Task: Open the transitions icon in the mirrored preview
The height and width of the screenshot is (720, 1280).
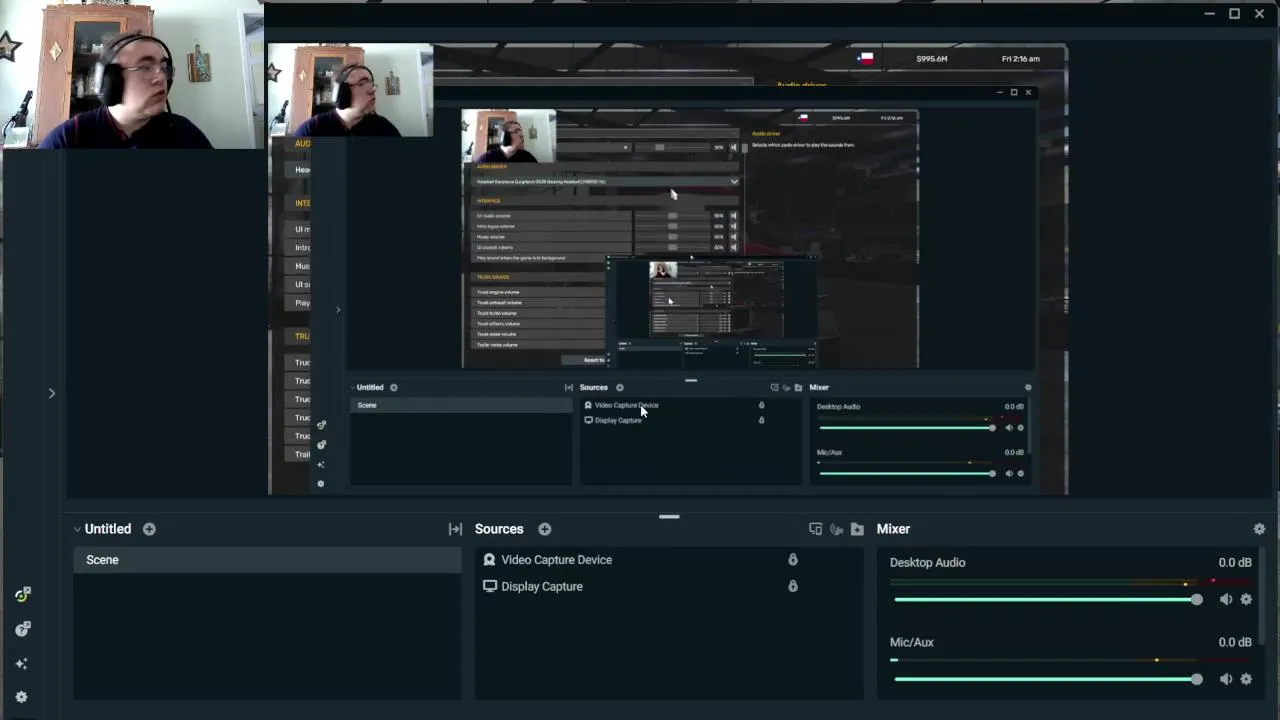Action: 568,387
